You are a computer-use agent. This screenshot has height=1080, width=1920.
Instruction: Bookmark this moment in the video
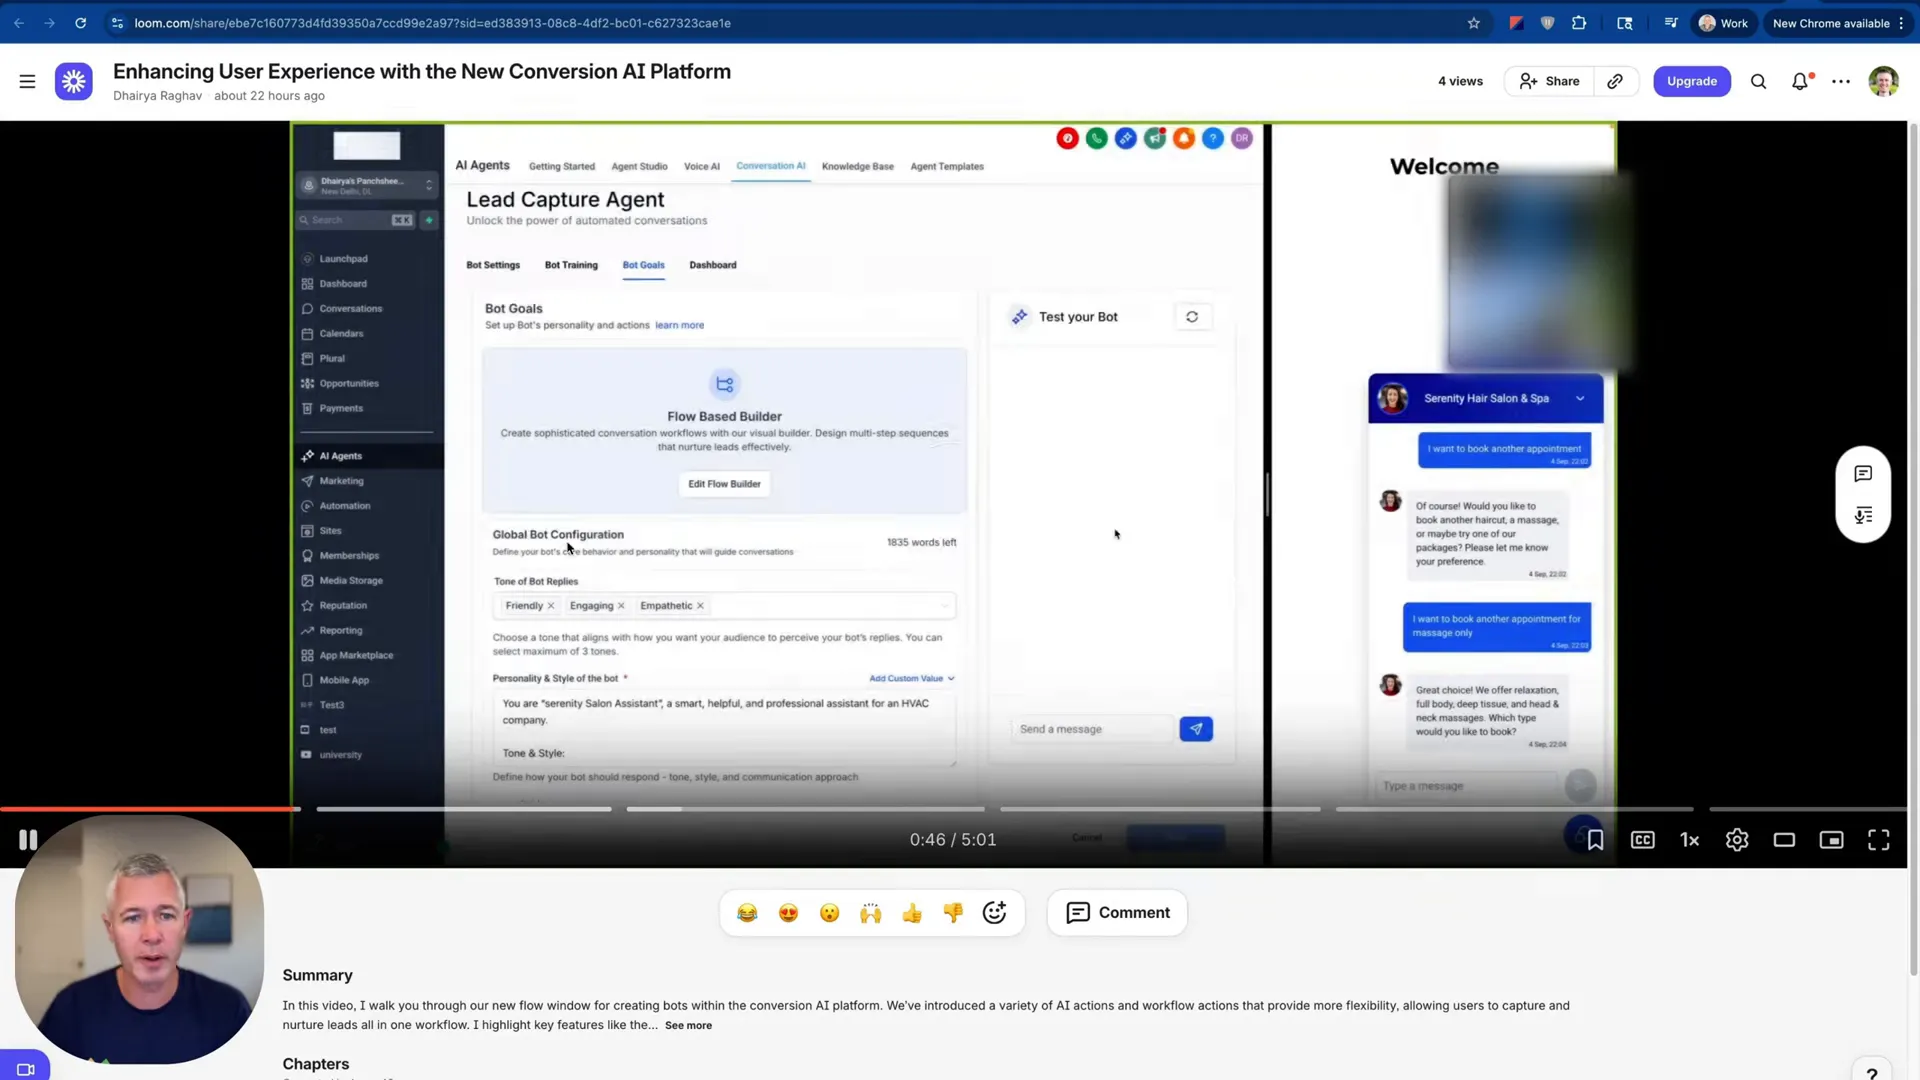coord(1595,840)
